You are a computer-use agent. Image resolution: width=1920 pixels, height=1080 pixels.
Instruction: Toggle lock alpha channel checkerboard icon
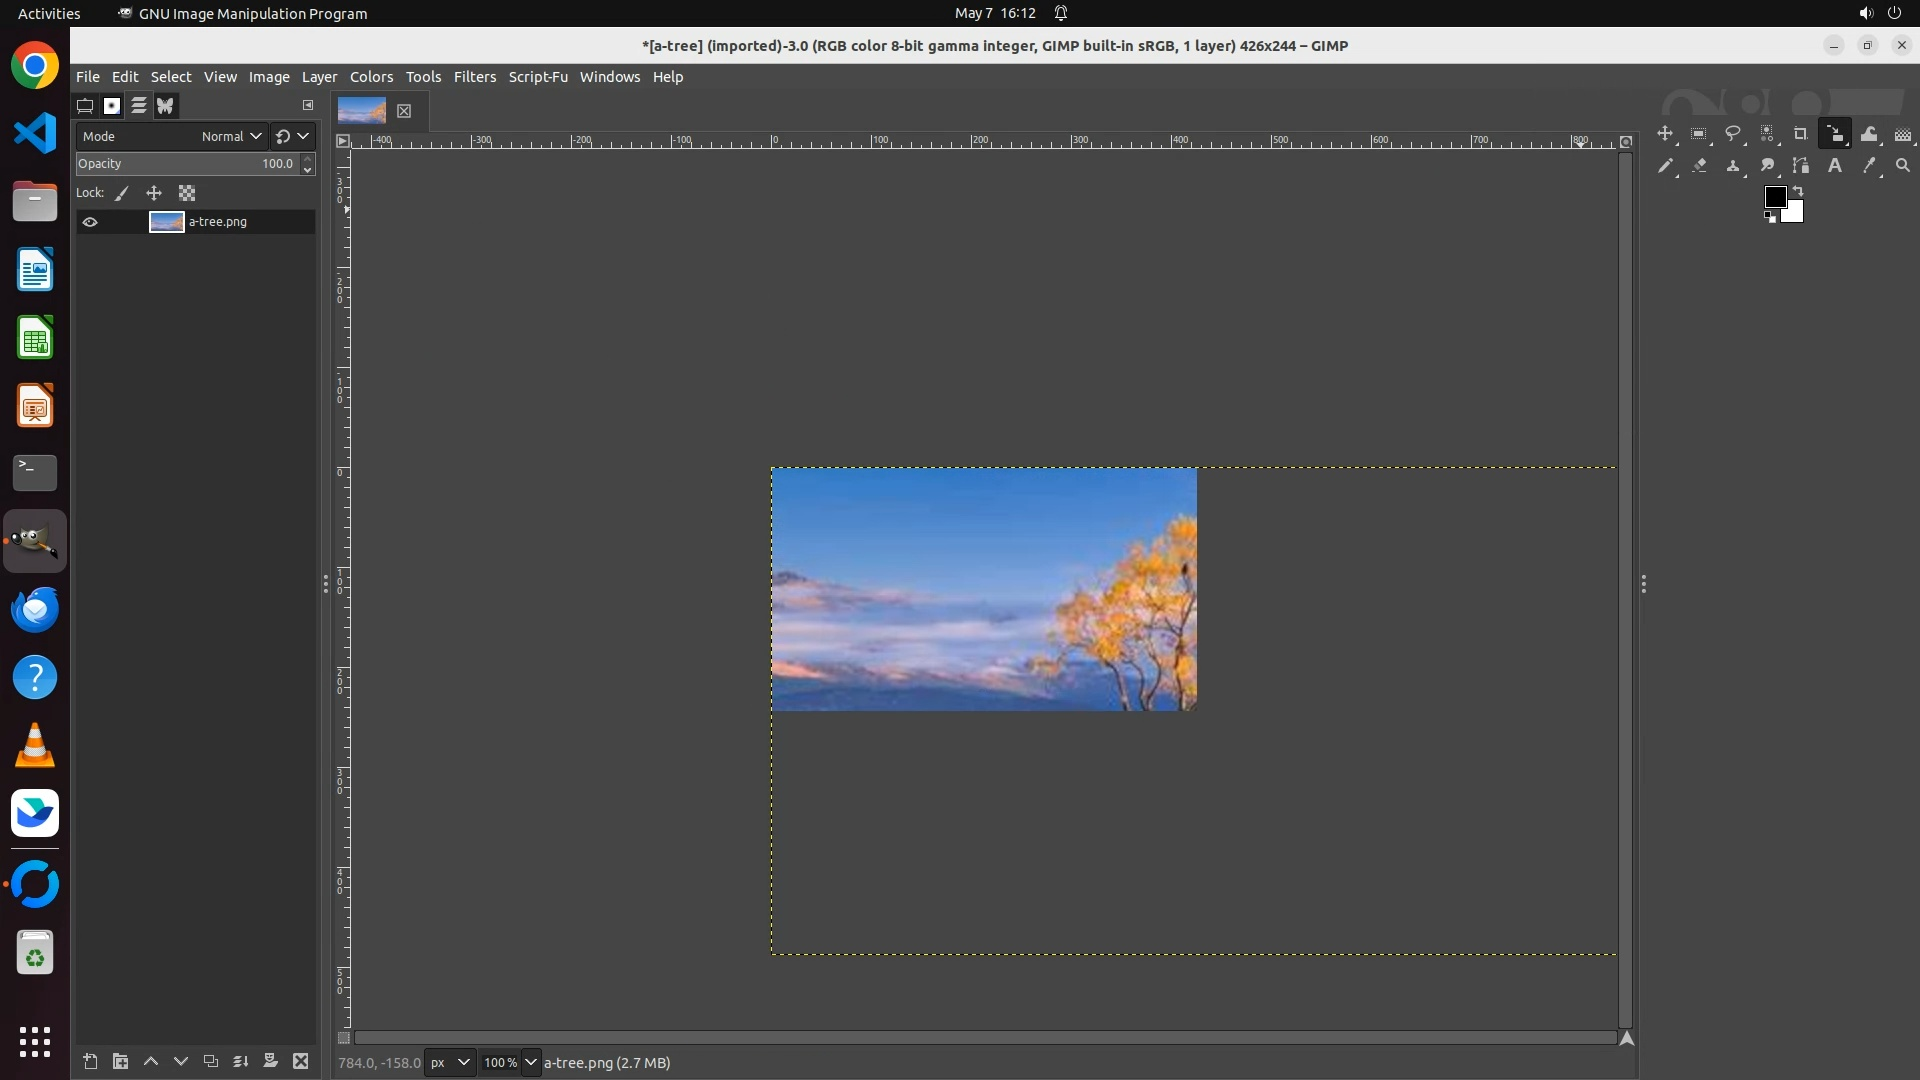click(x=187, y=193)
